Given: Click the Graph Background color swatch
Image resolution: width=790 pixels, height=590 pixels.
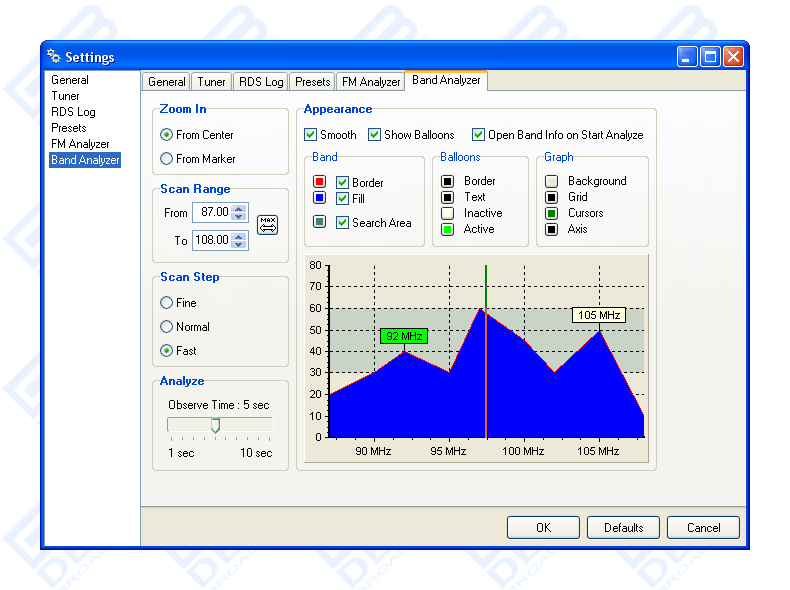Looking at the screenshot, I should (551, 181).
